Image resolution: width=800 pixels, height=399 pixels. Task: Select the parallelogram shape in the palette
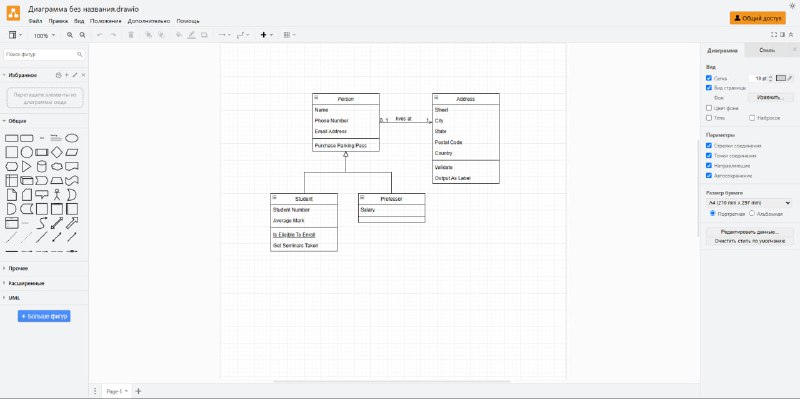tap(72, 152)
